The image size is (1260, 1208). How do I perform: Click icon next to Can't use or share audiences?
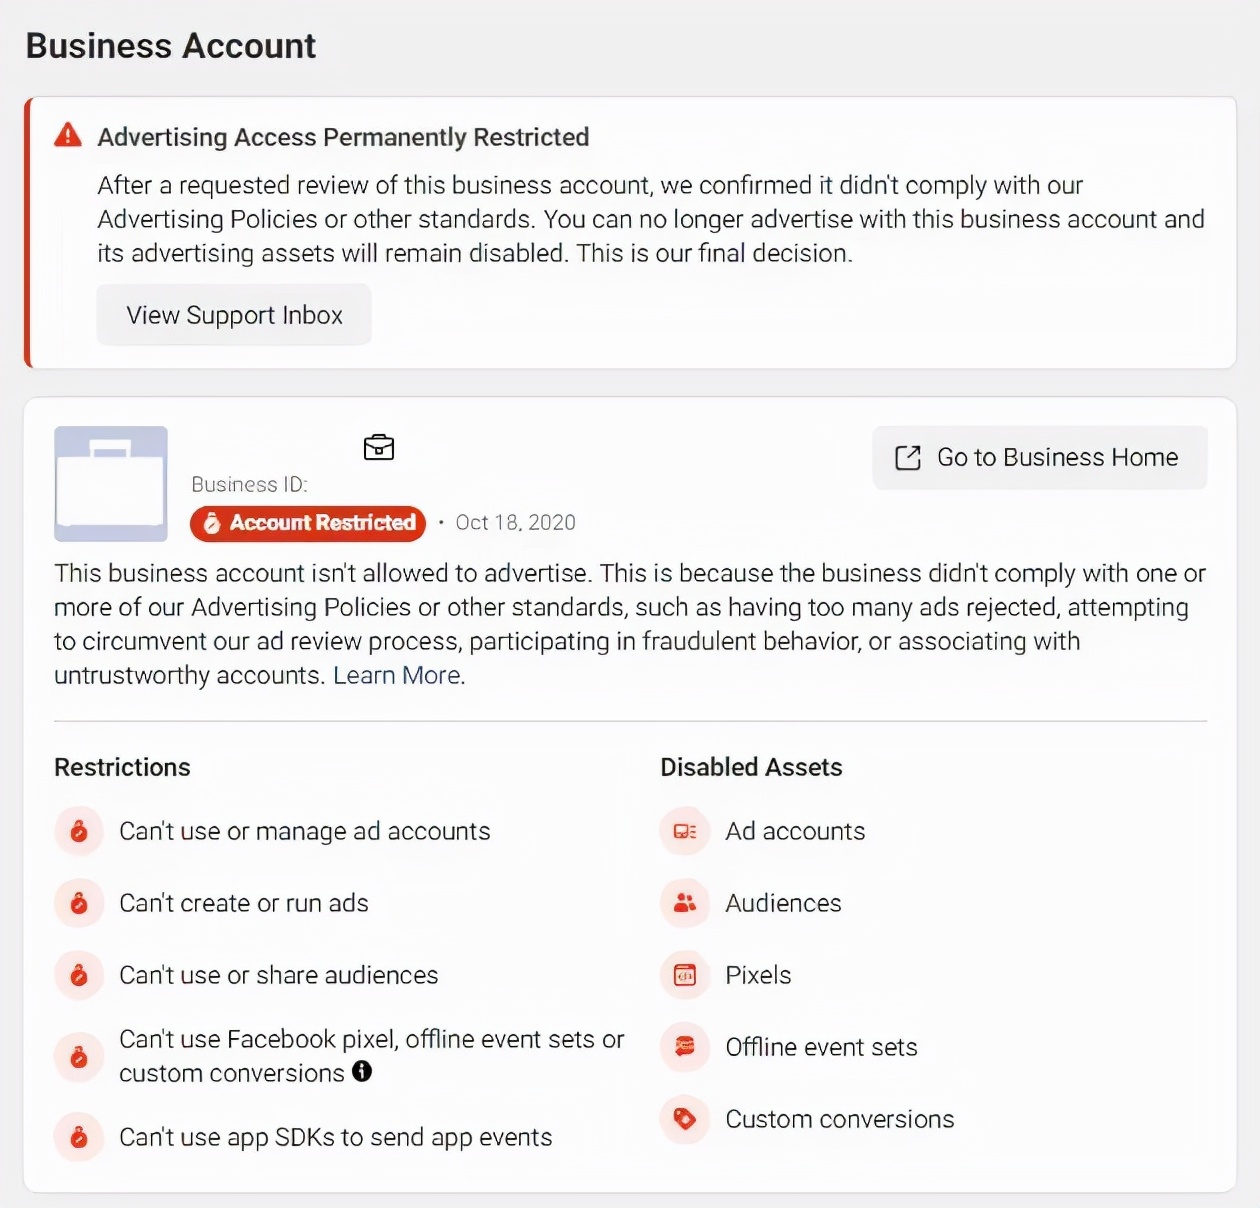click(x=79, y=975)
